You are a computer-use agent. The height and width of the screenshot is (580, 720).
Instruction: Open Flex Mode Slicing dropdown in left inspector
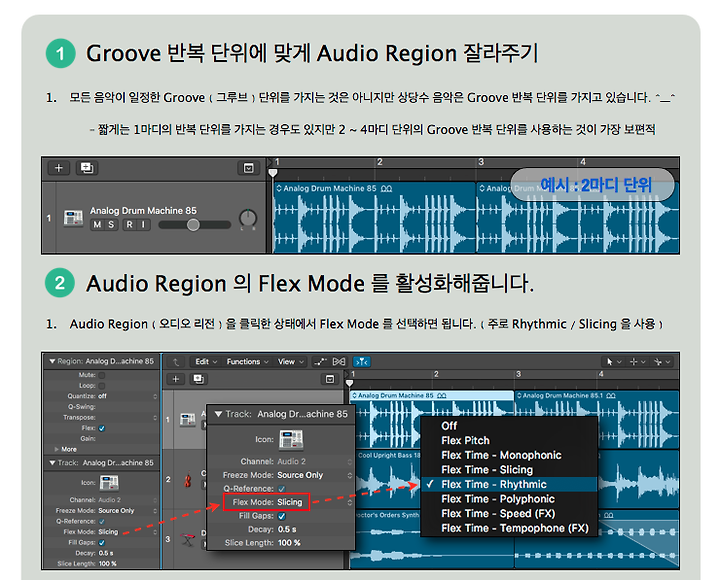(x=108, y=532)
